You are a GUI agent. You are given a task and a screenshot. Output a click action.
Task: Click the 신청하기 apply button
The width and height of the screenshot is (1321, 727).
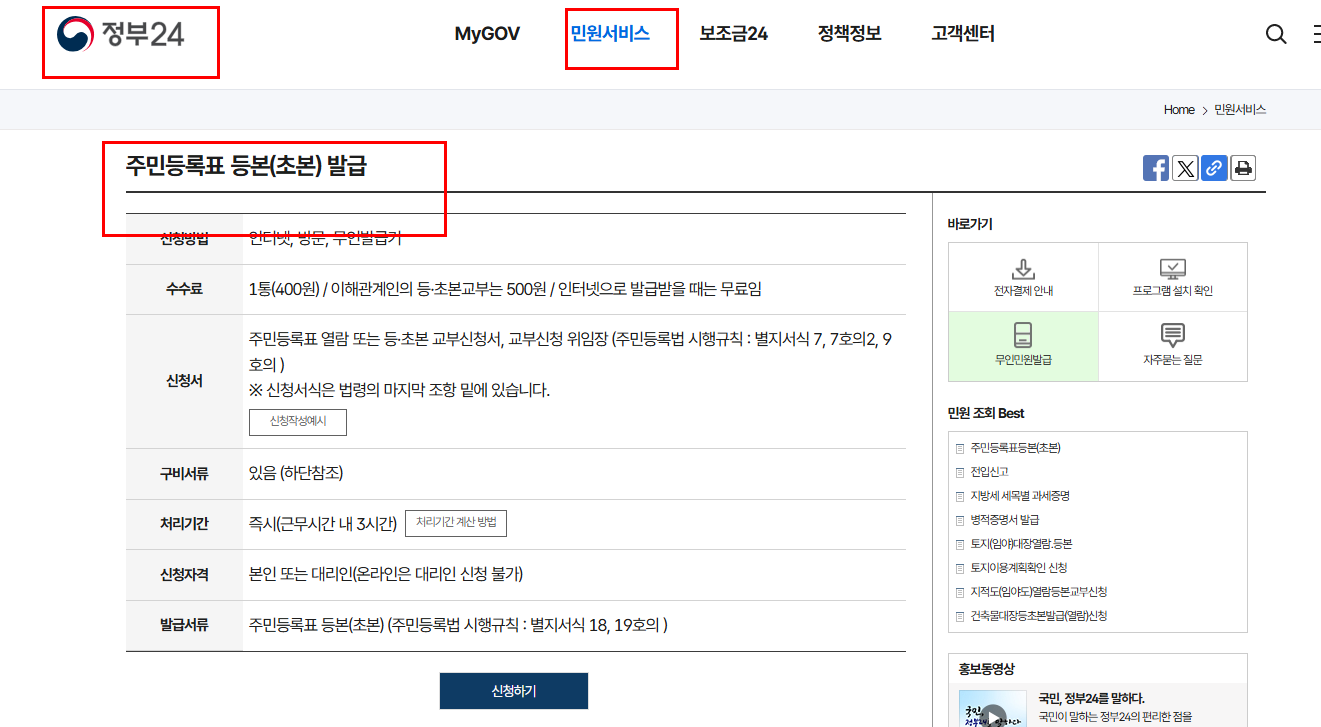tap(513, 690)
